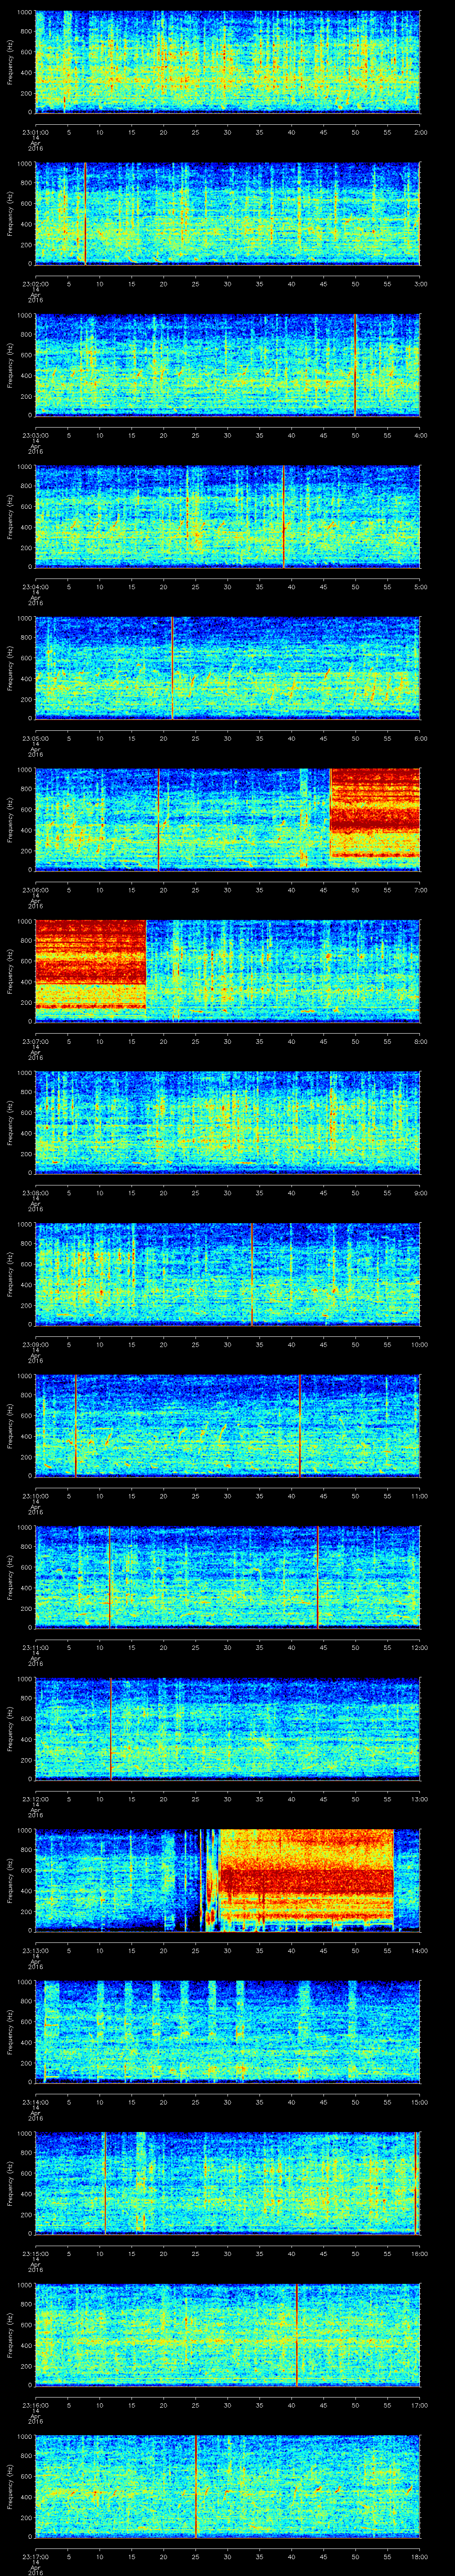Click the 45-second tick label under 23:14:00 panel
The image size is (455, 2576).
(324, 2102)
